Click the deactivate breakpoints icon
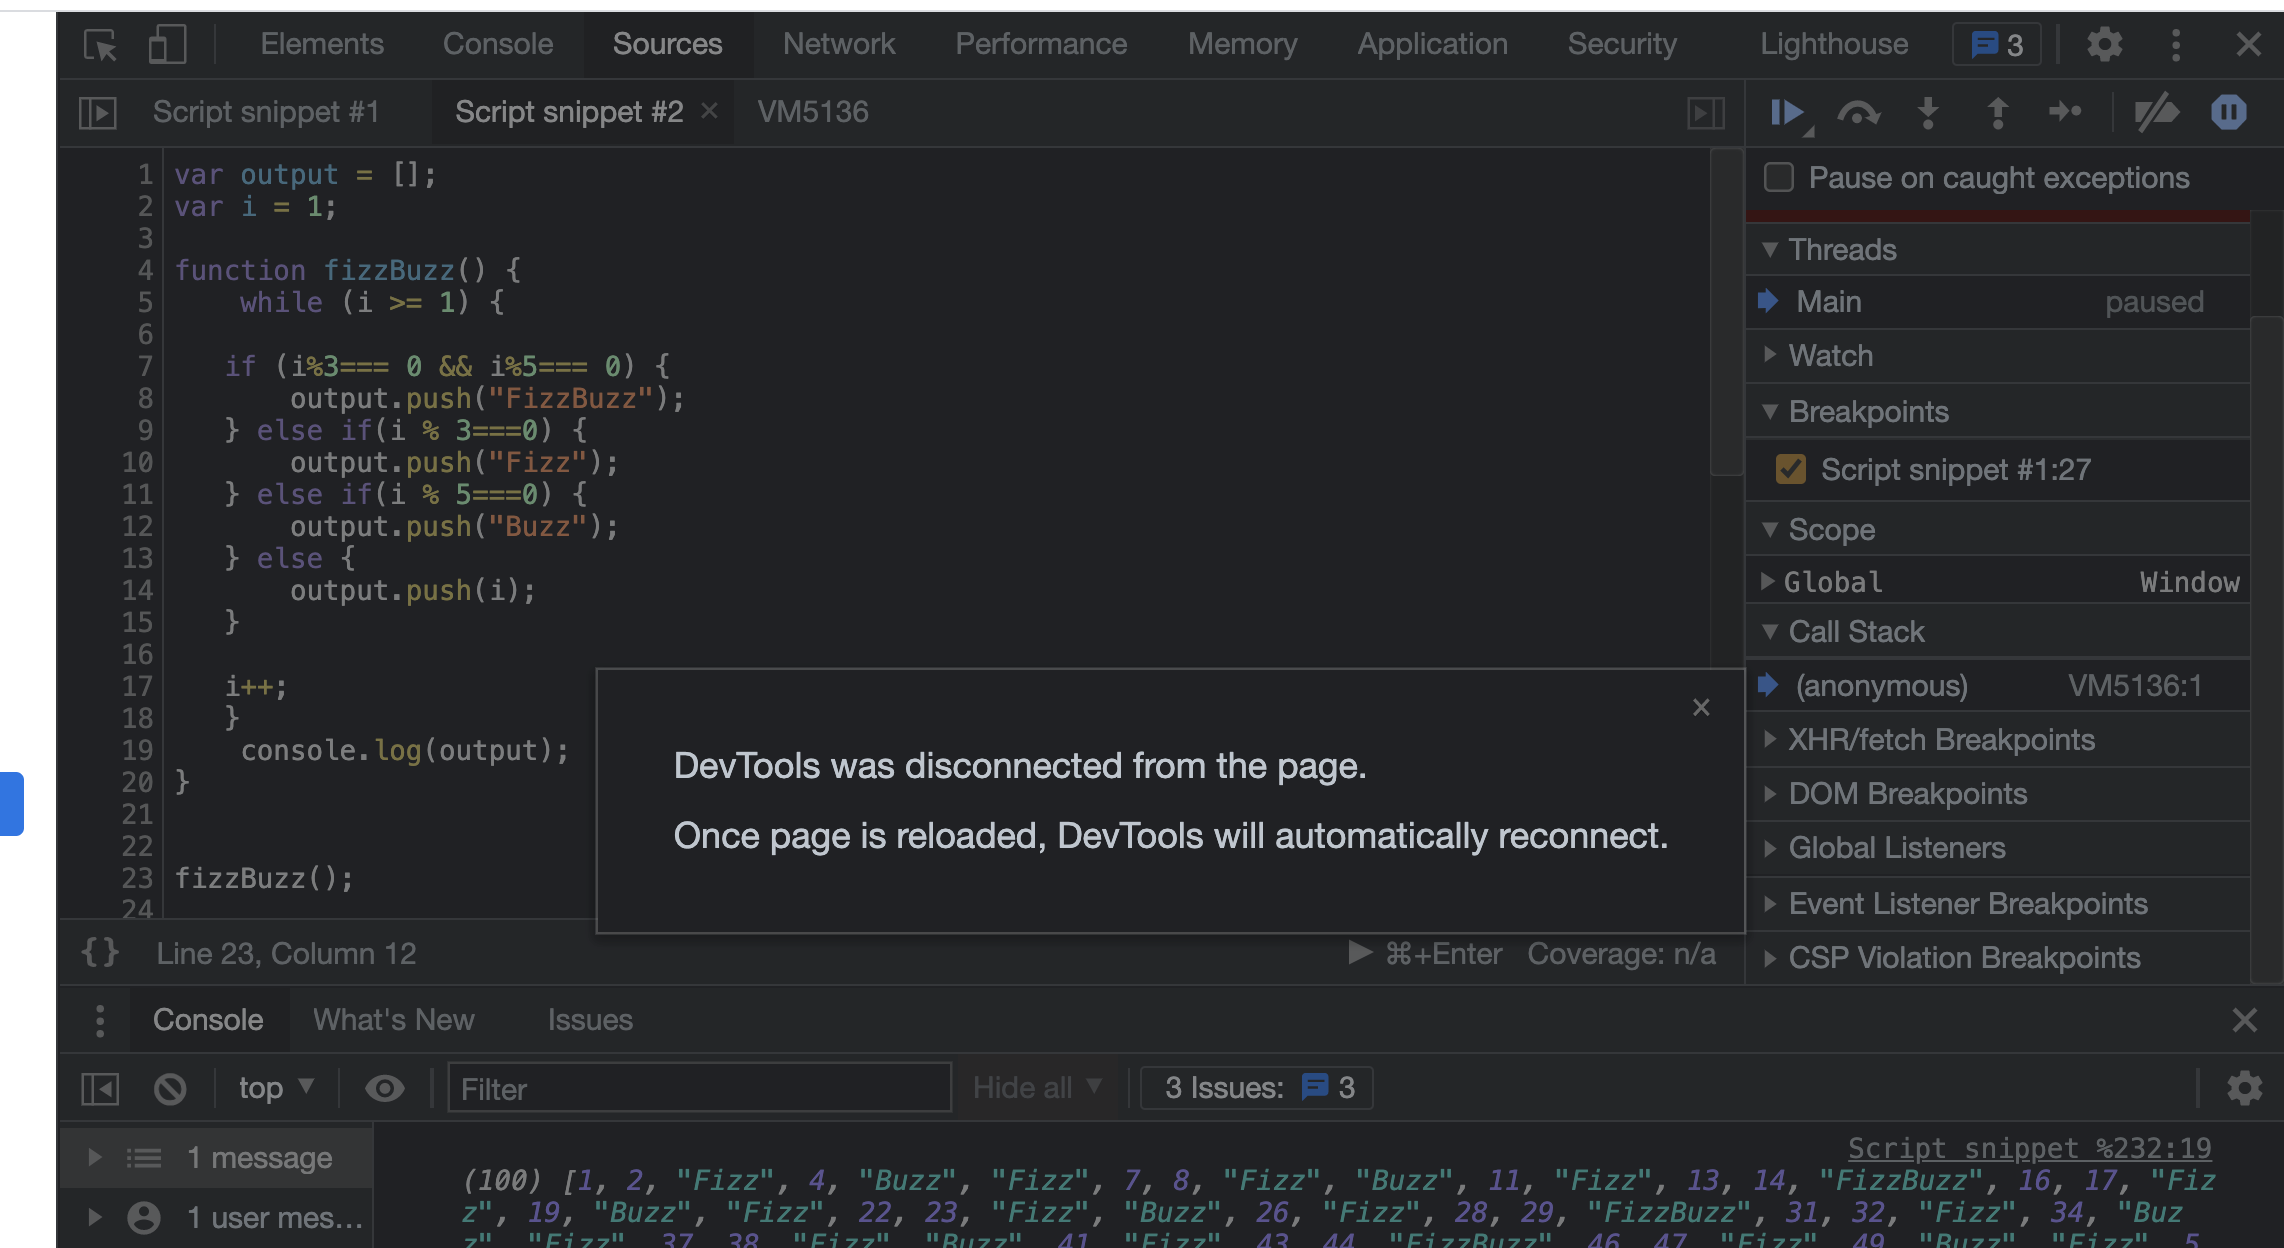Screen dimensions: 2284x1248 pos(2156,112)
